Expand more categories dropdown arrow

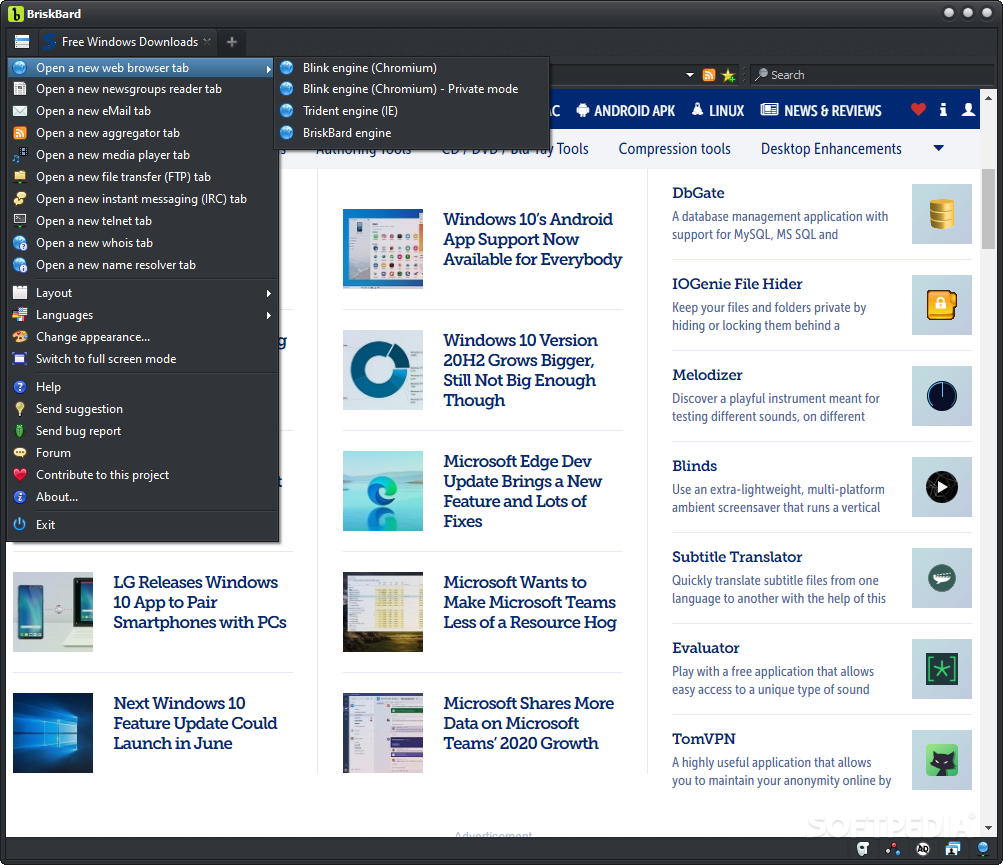tap(938, 148)
